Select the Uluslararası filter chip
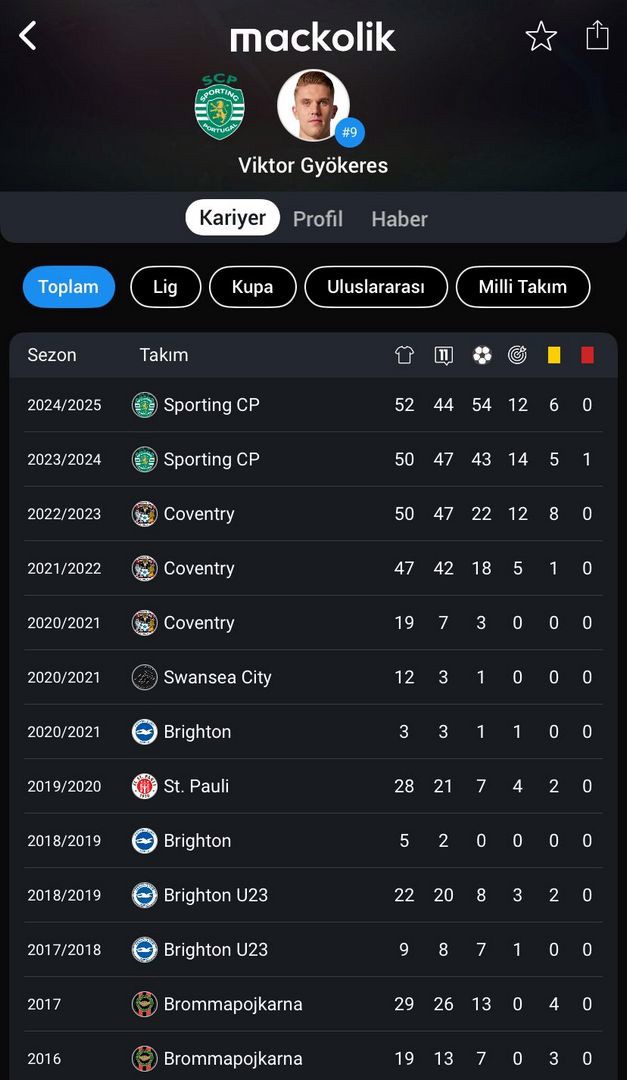 tap(376, 287)
